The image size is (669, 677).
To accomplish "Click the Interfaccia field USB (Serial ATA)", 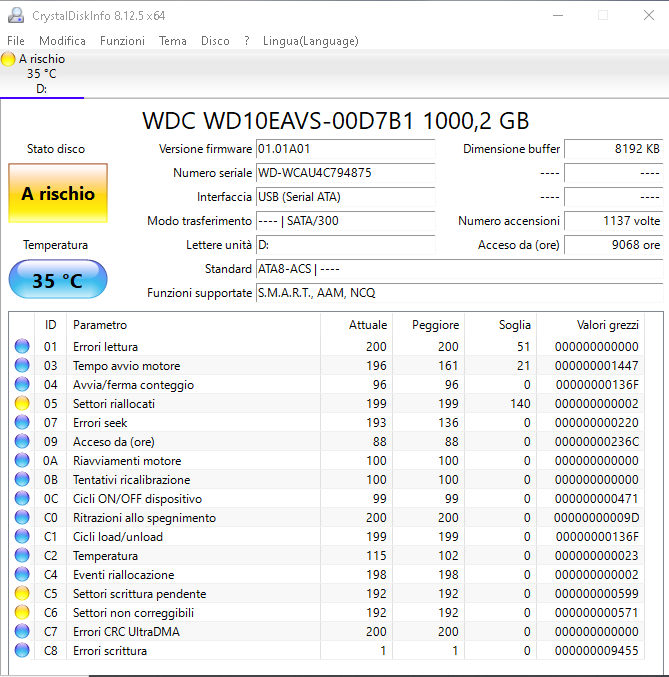I will pos(345,197).
